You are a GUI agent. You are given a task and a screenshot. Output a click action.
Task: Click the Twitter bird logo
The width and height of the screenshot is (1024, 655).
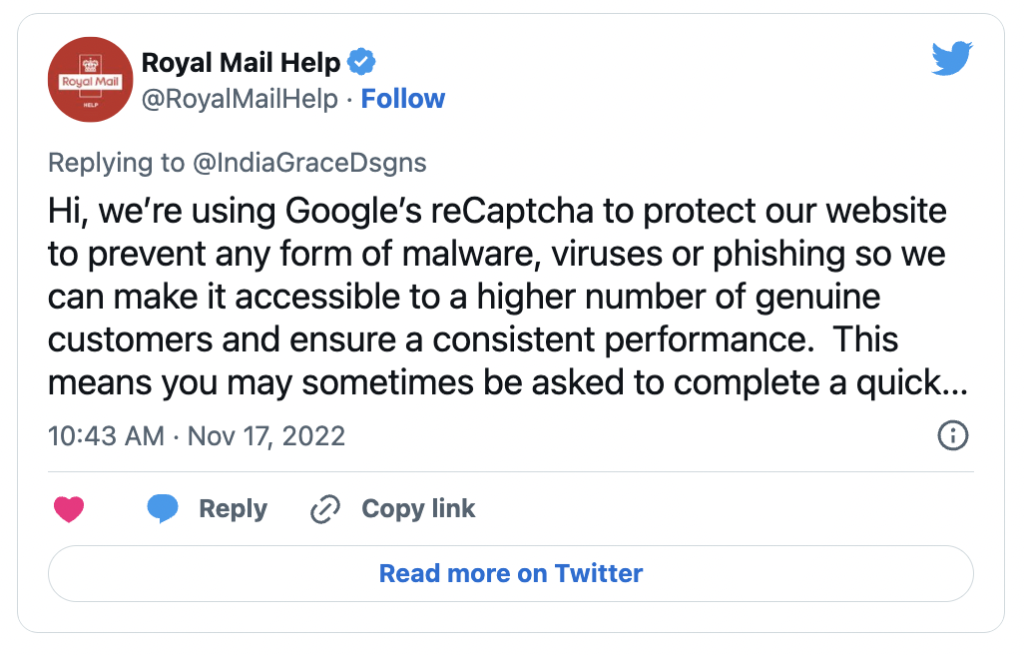[x=952, y=58]
